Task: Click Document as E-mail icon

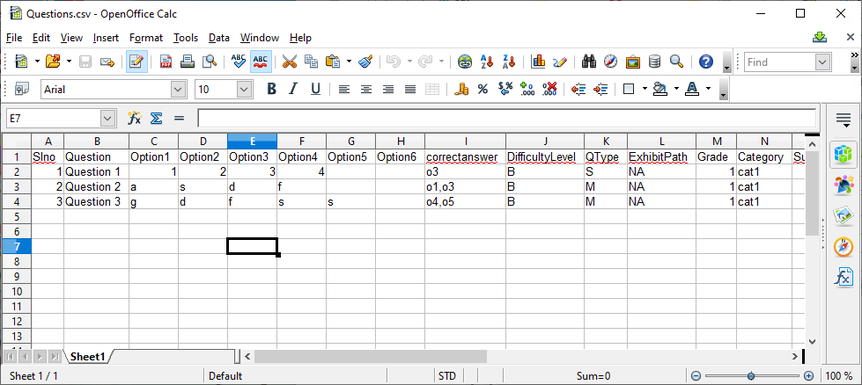Action: point(107,62)
